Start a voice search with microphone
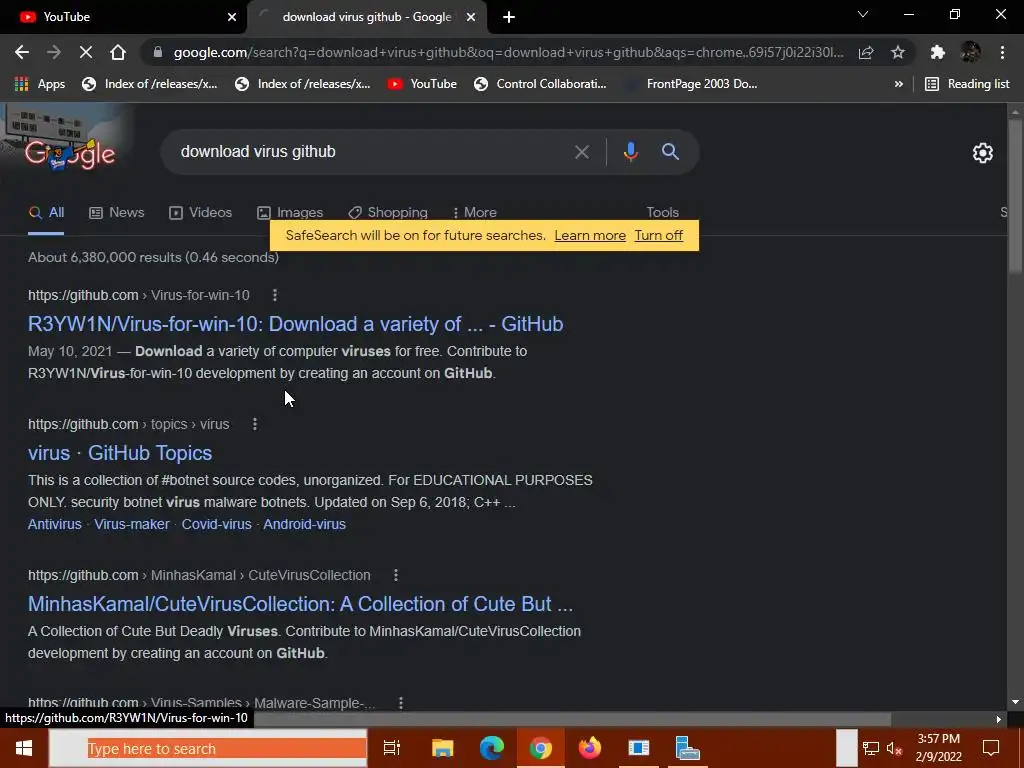The image size is (1024, 768). [x=630, y=152]
